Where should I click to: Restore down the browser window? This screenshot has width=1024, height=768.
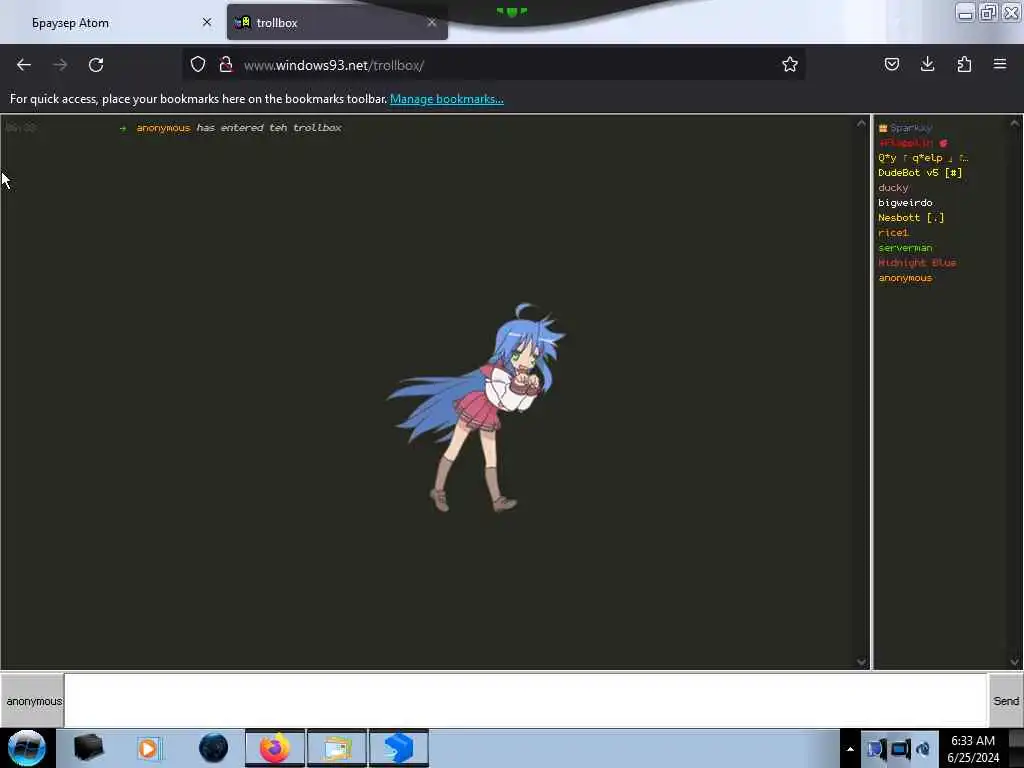click(x=988, y=12)
